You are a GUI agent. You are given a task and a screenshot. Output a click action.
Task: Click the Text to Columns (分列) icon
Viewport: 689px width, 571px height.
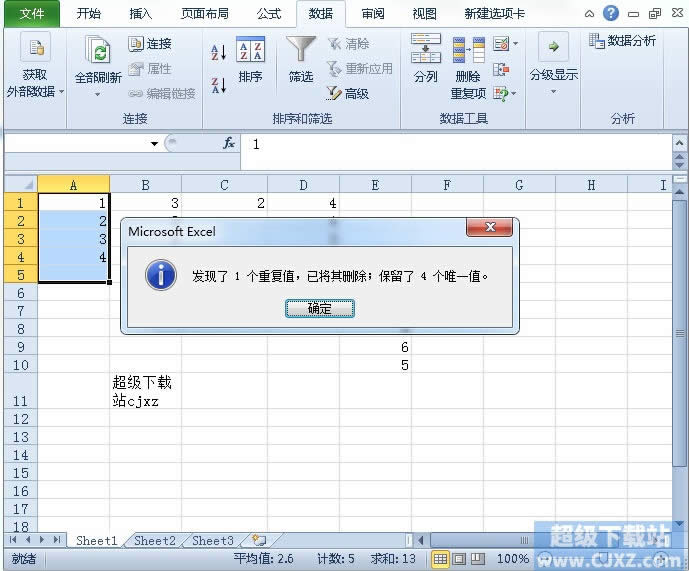(426, 50)
